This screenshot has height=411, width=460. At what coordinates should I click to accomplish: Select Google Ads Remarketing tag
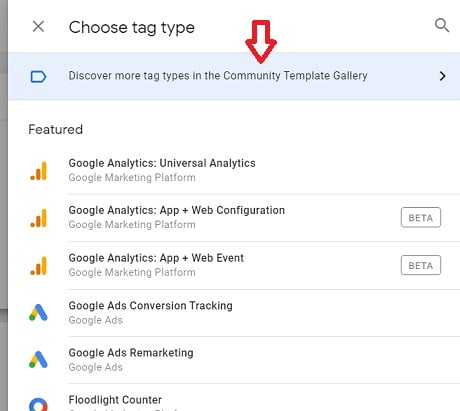[x=131, y=353]
